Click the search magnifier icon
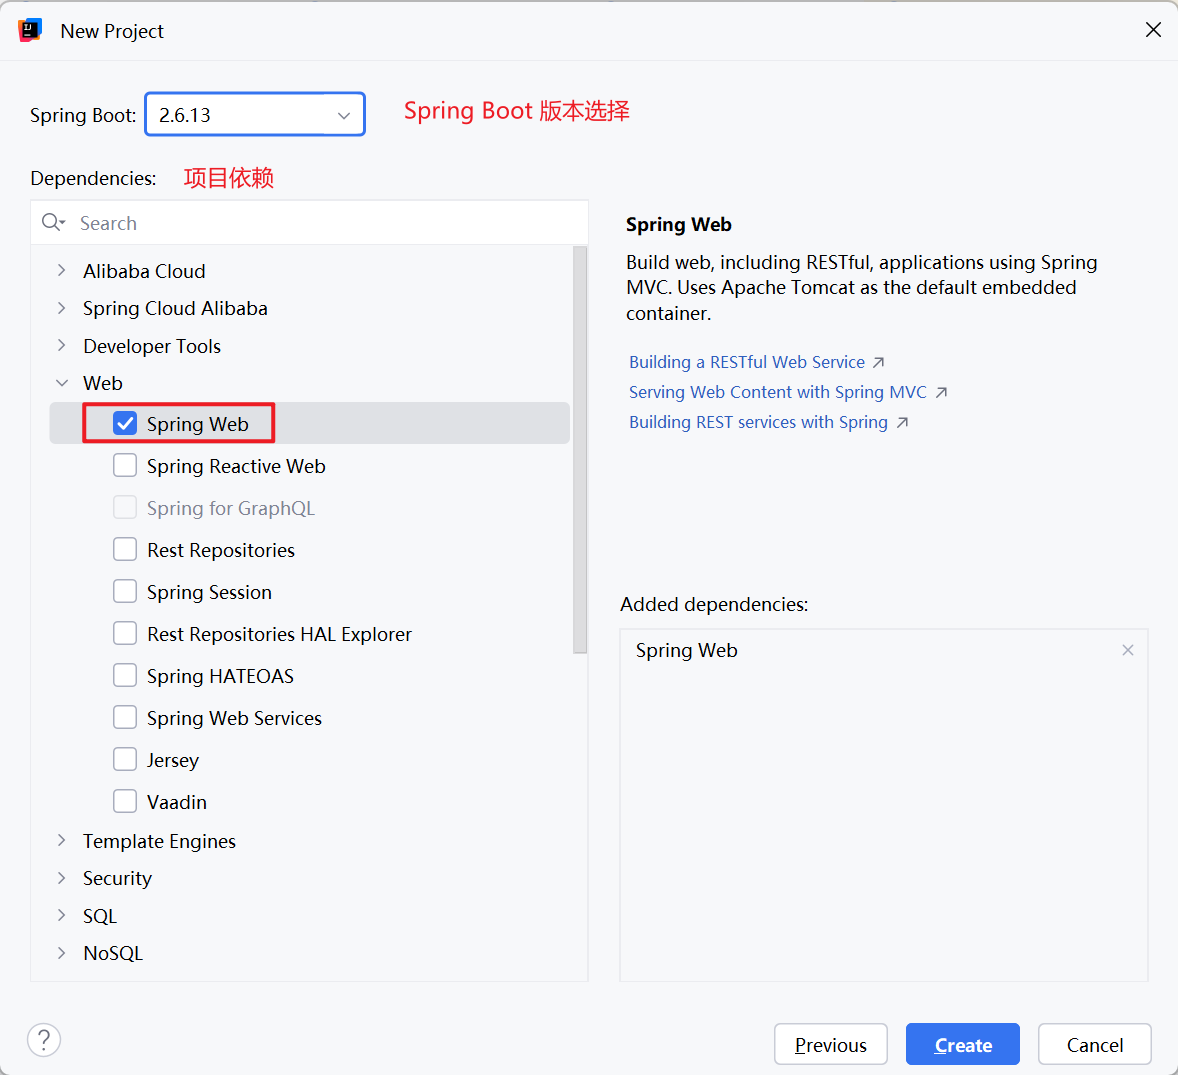 pyautogui.click(x=53, y=222)
